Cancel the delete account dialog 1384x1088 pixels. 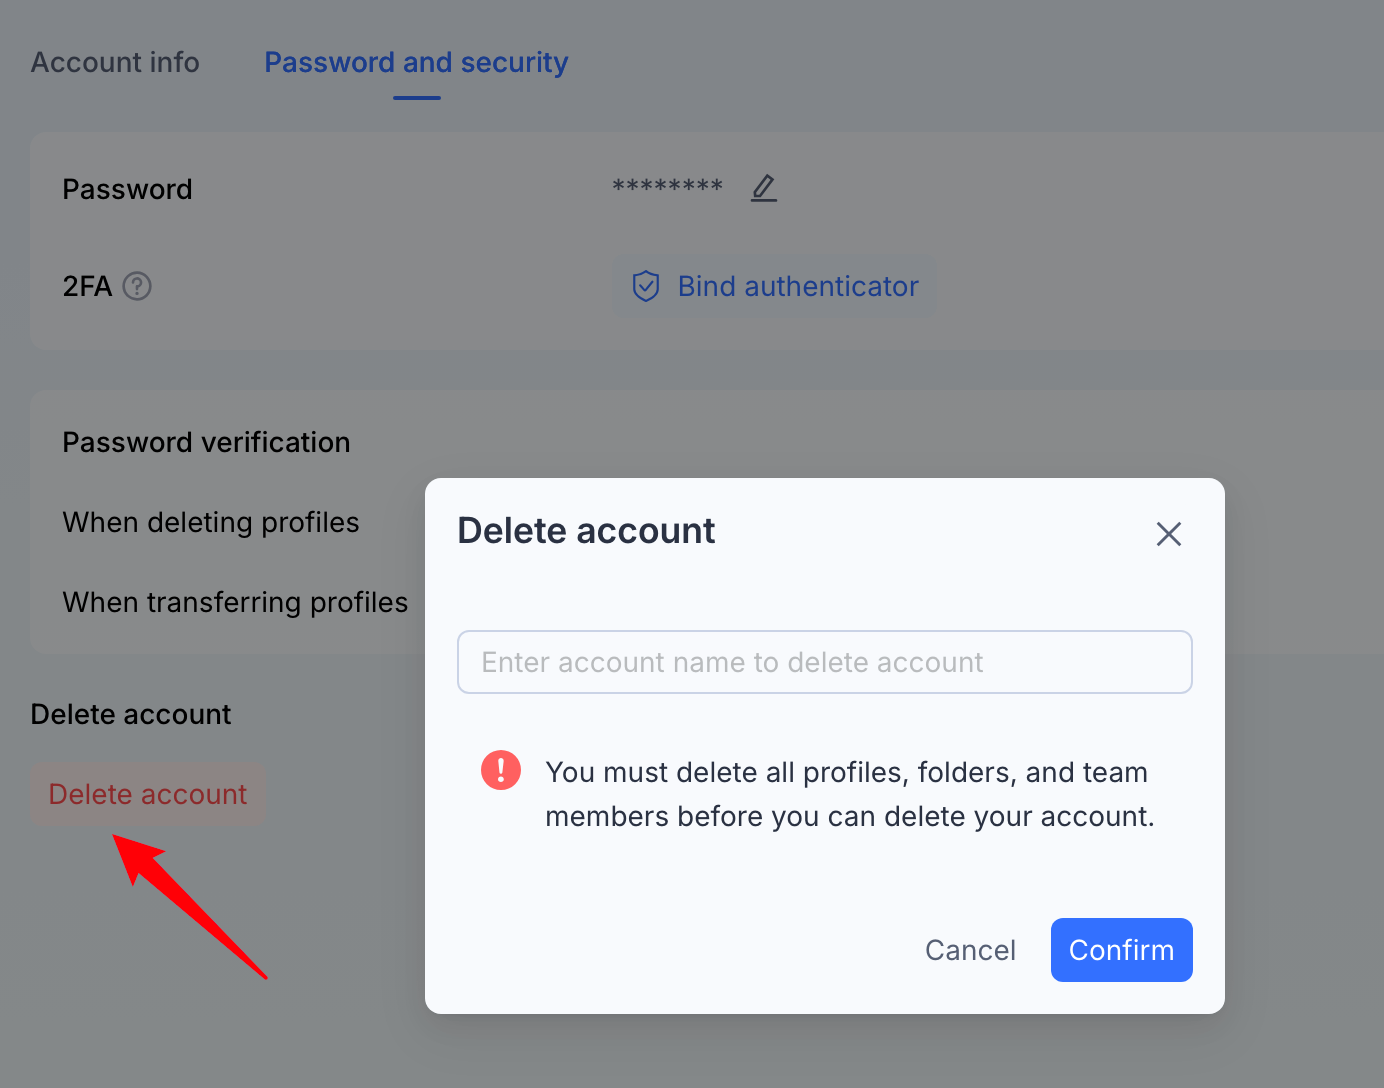(x=970, y=950)
